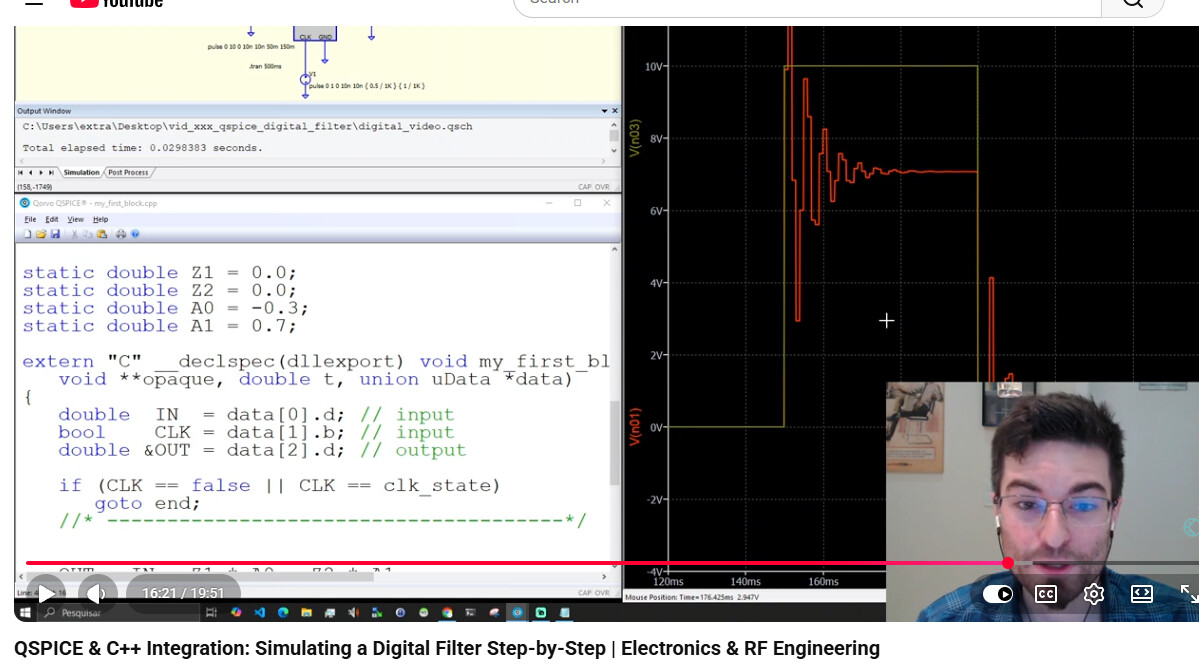Image resolution: width=1199 pixels, height=666 pixels.
Task: Play the YouTube video
Action: pyautogui.click(x=46, y=594)
